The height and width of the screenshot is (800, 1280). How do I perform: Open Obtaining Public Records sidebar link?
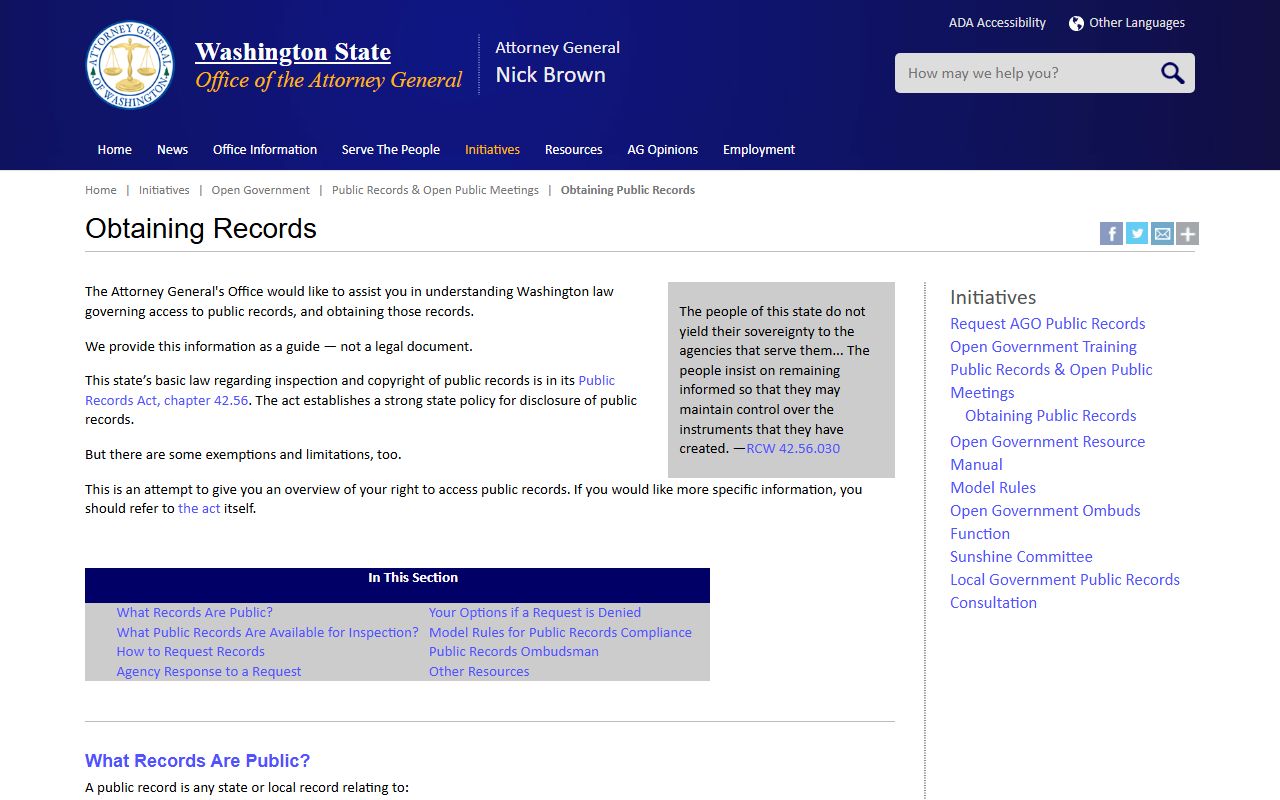1051,415
